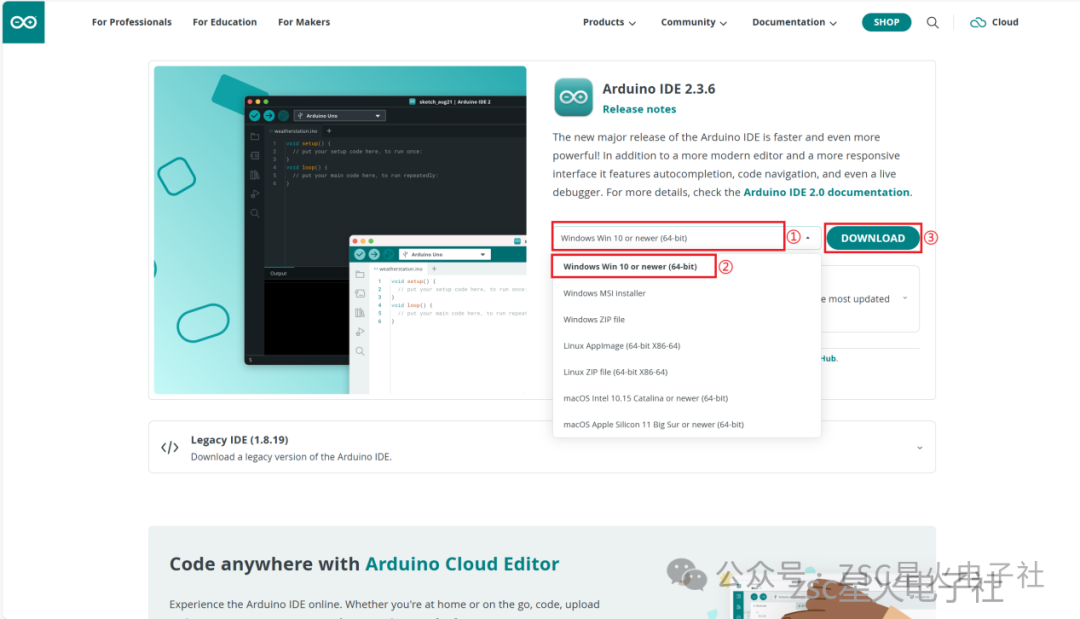This screenshot has width=1080, height=619.
Task: Open the search magnifier icon
Action: coord(933,23)
